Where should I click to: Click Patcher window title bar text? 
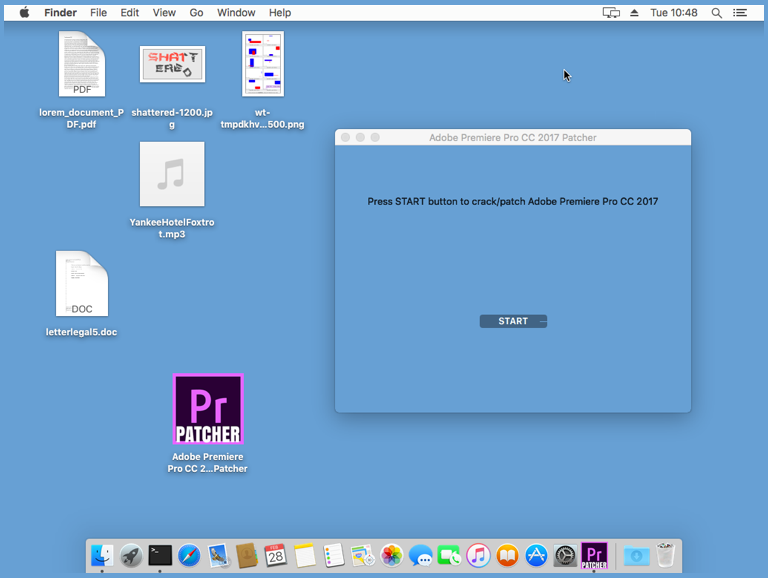513,138
